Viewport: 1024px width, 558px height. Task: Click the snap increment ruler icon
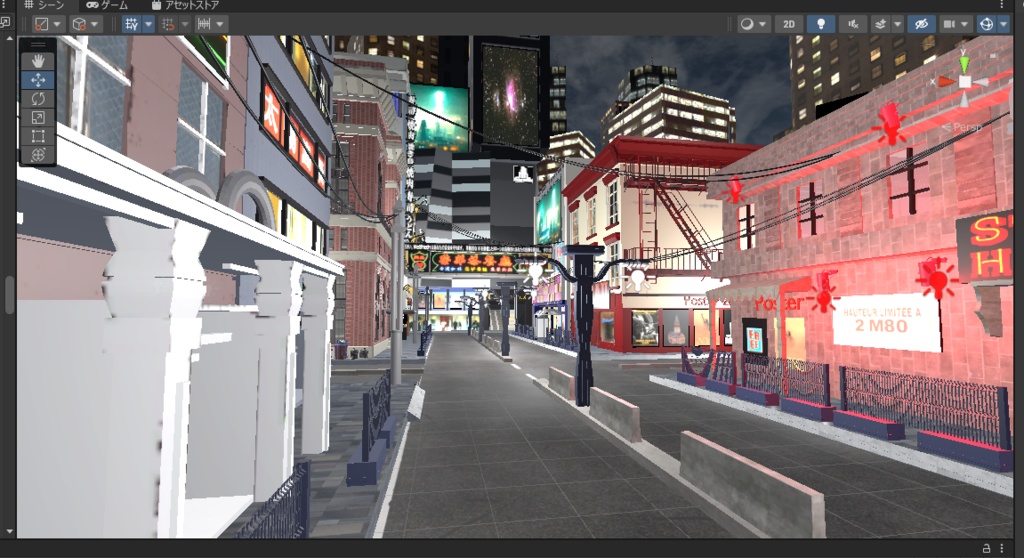click(x=204, y=24)
